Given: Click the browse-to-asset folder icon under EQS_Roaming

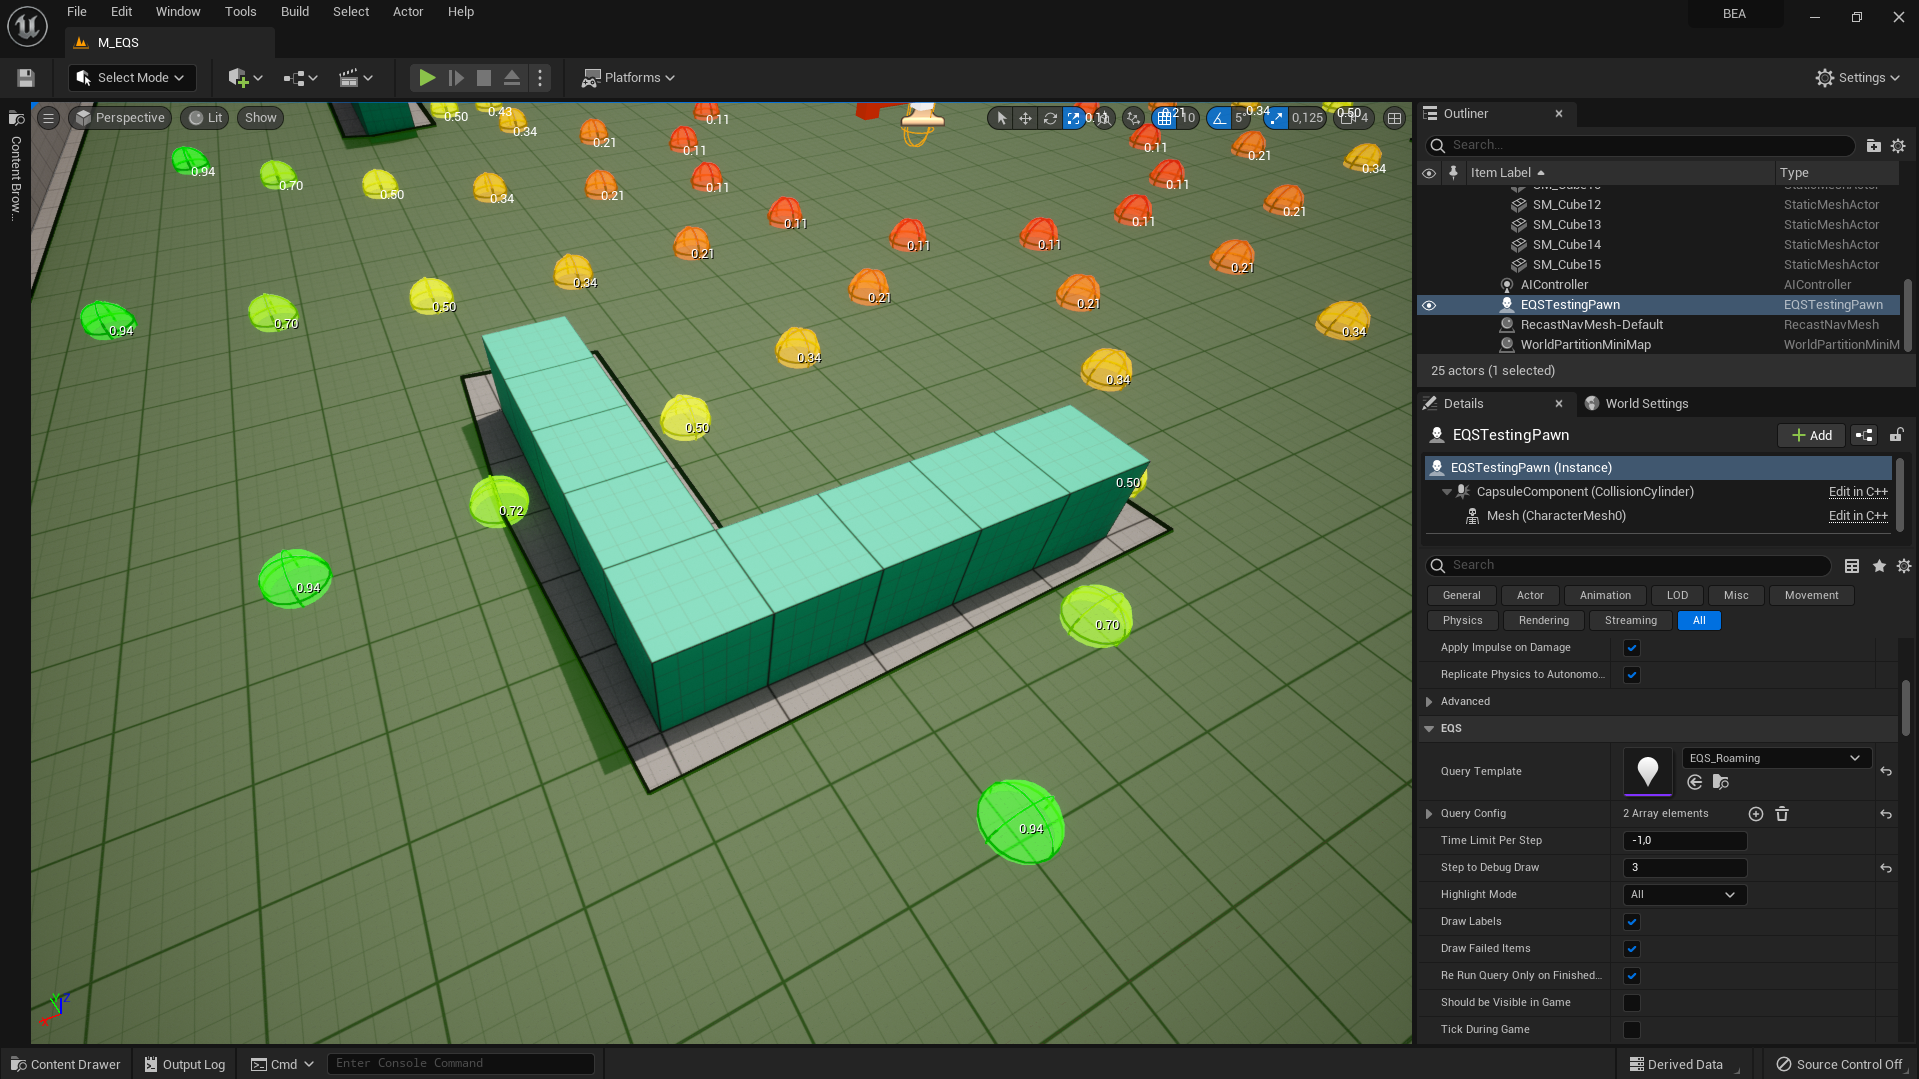Looking at the screenshot, I should 1721,783.
